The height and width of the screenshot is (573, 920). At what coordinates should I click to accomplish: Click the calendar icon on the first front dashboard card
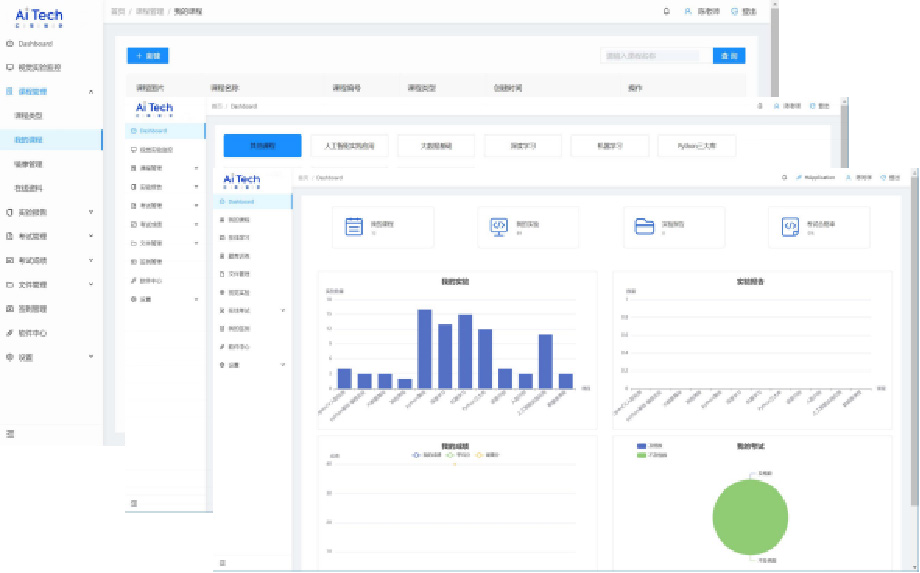click(x=354, y=226)
